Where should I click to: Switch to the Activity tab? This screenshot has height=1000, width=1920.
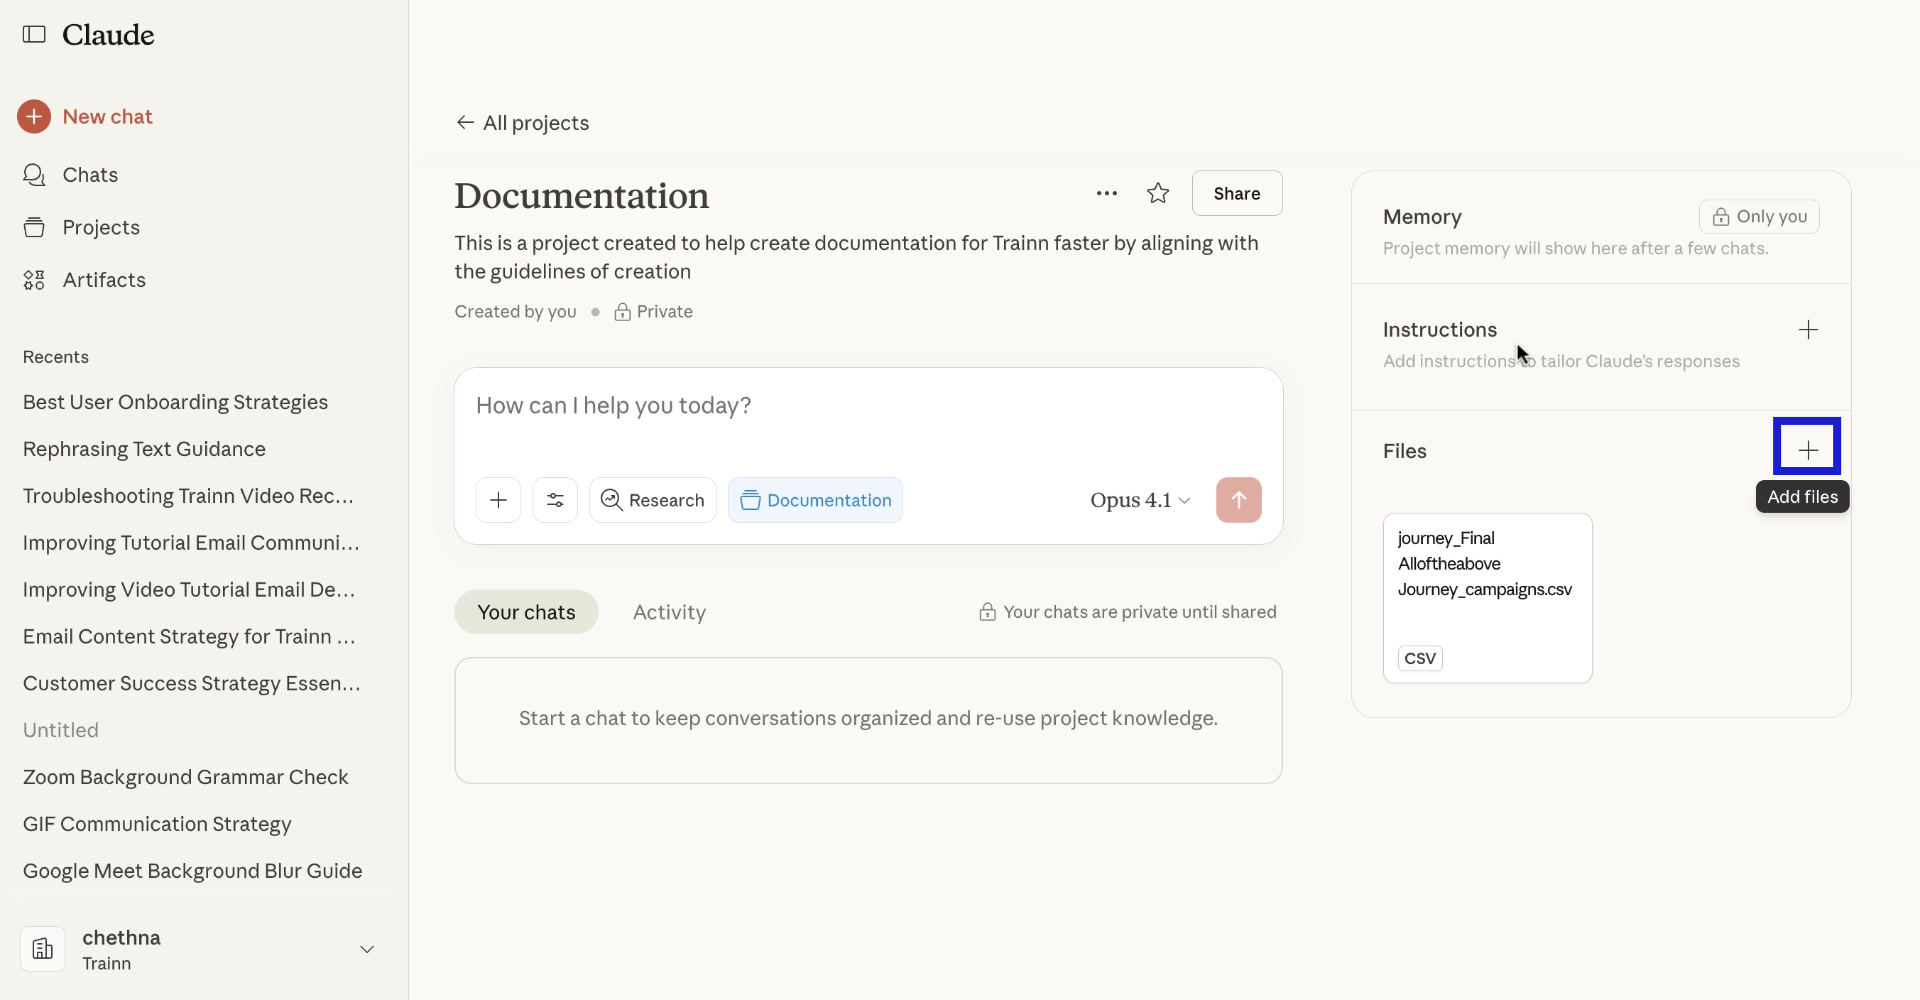pyautogui.click(x=669, y=613)
